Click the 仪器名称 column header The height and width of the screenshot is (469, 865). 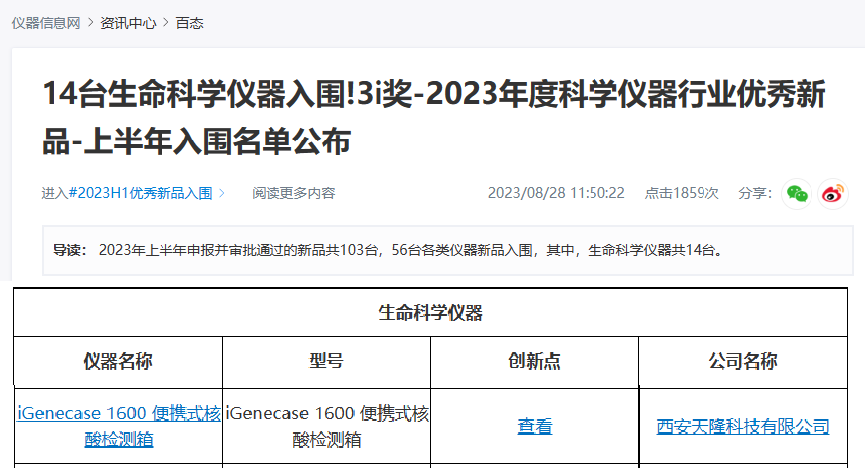click(x=118, y=362)
